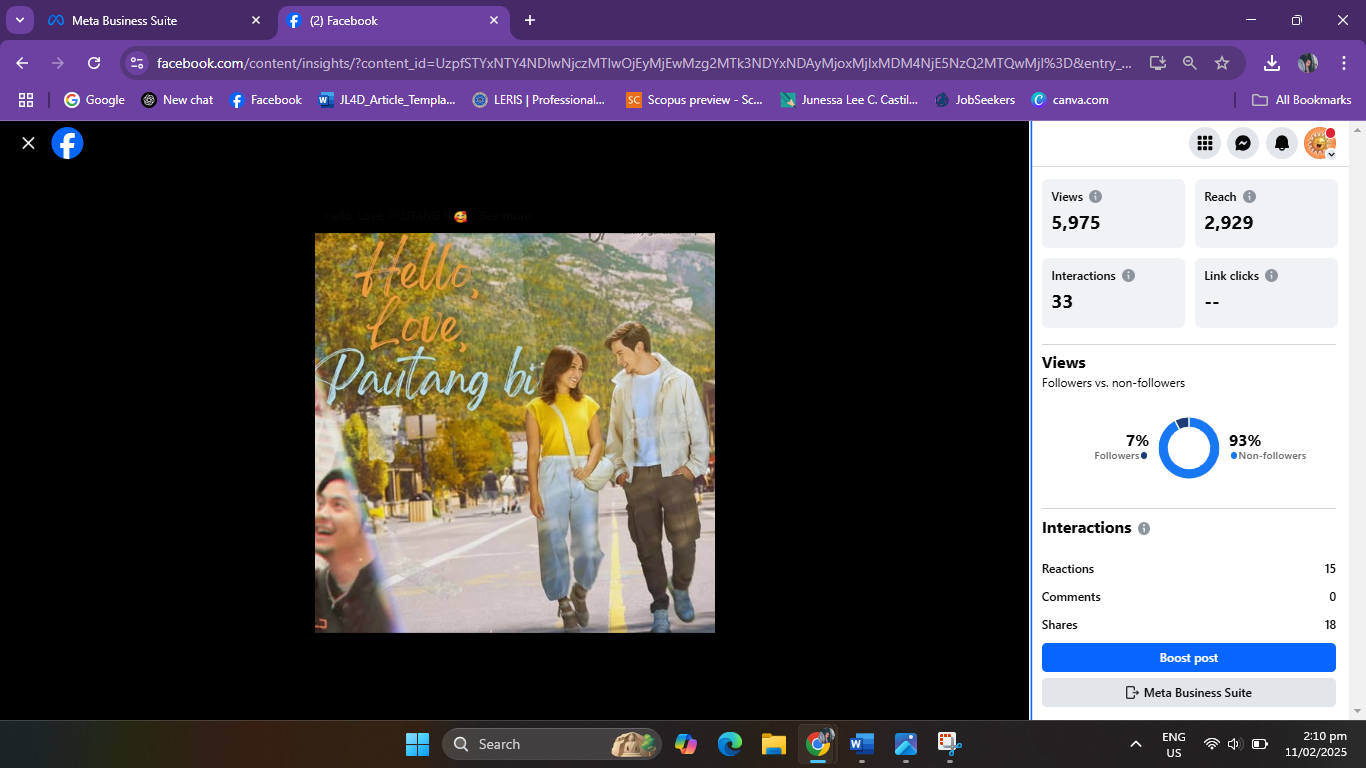Click the Reactions row showing 15

(1188, 569)
